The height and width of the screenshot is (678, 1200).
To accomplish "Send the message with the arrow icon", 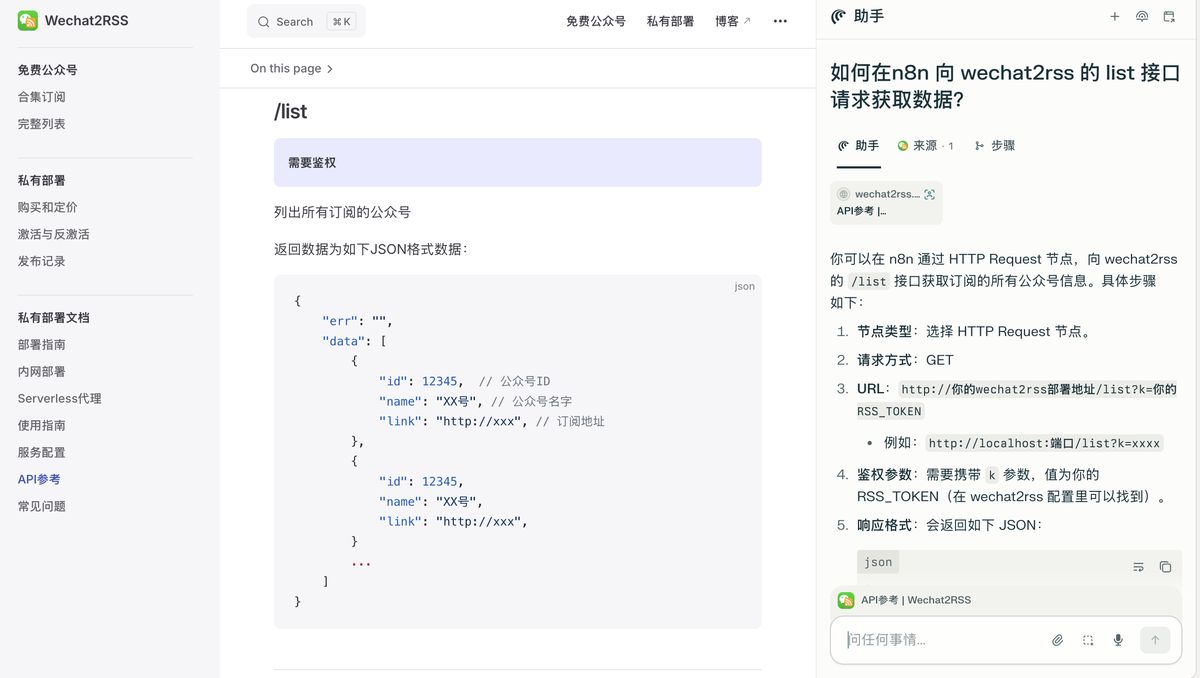I will 1155,639.
